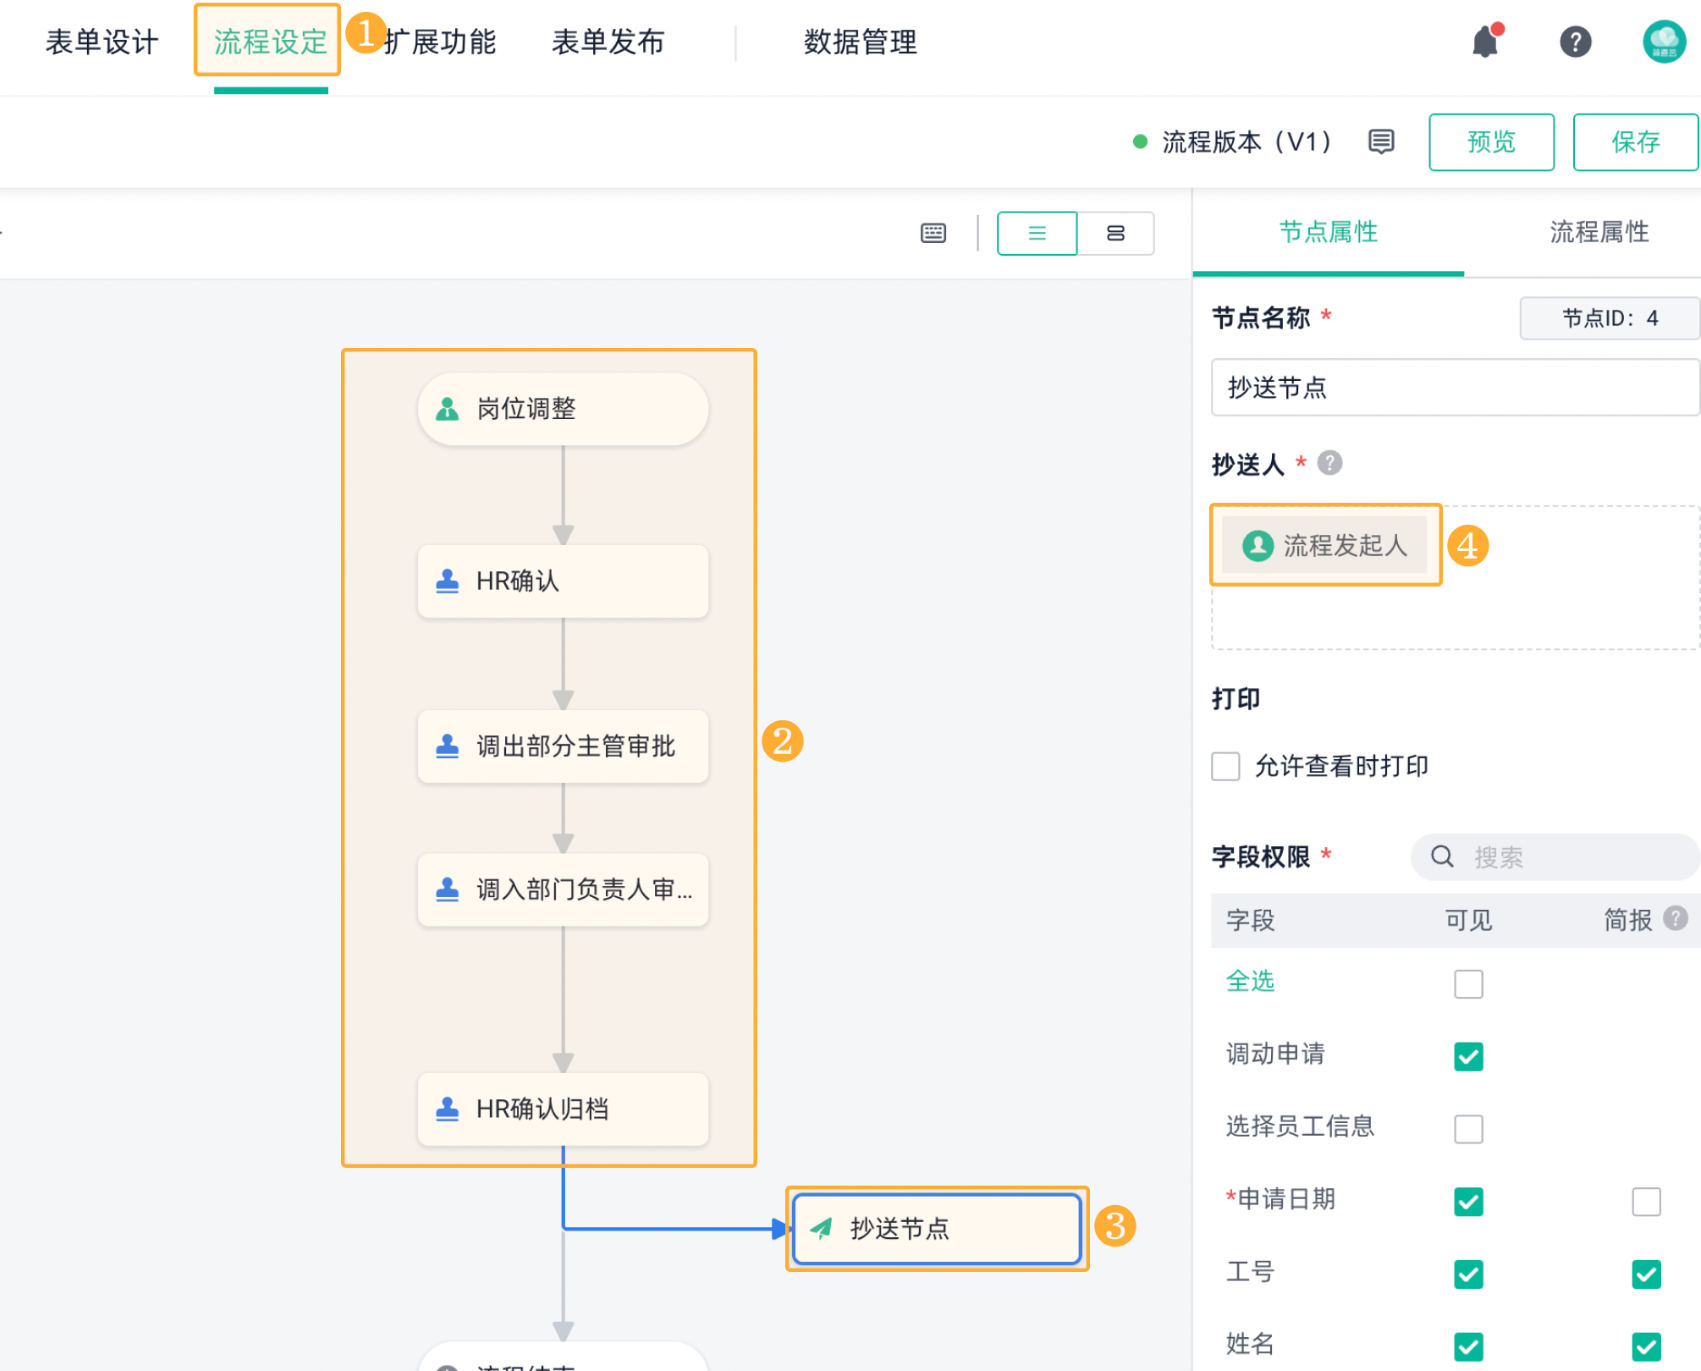1701x1371 pixels.
Task: Open the 扩展功能 tab
Action: pos(440,42)
